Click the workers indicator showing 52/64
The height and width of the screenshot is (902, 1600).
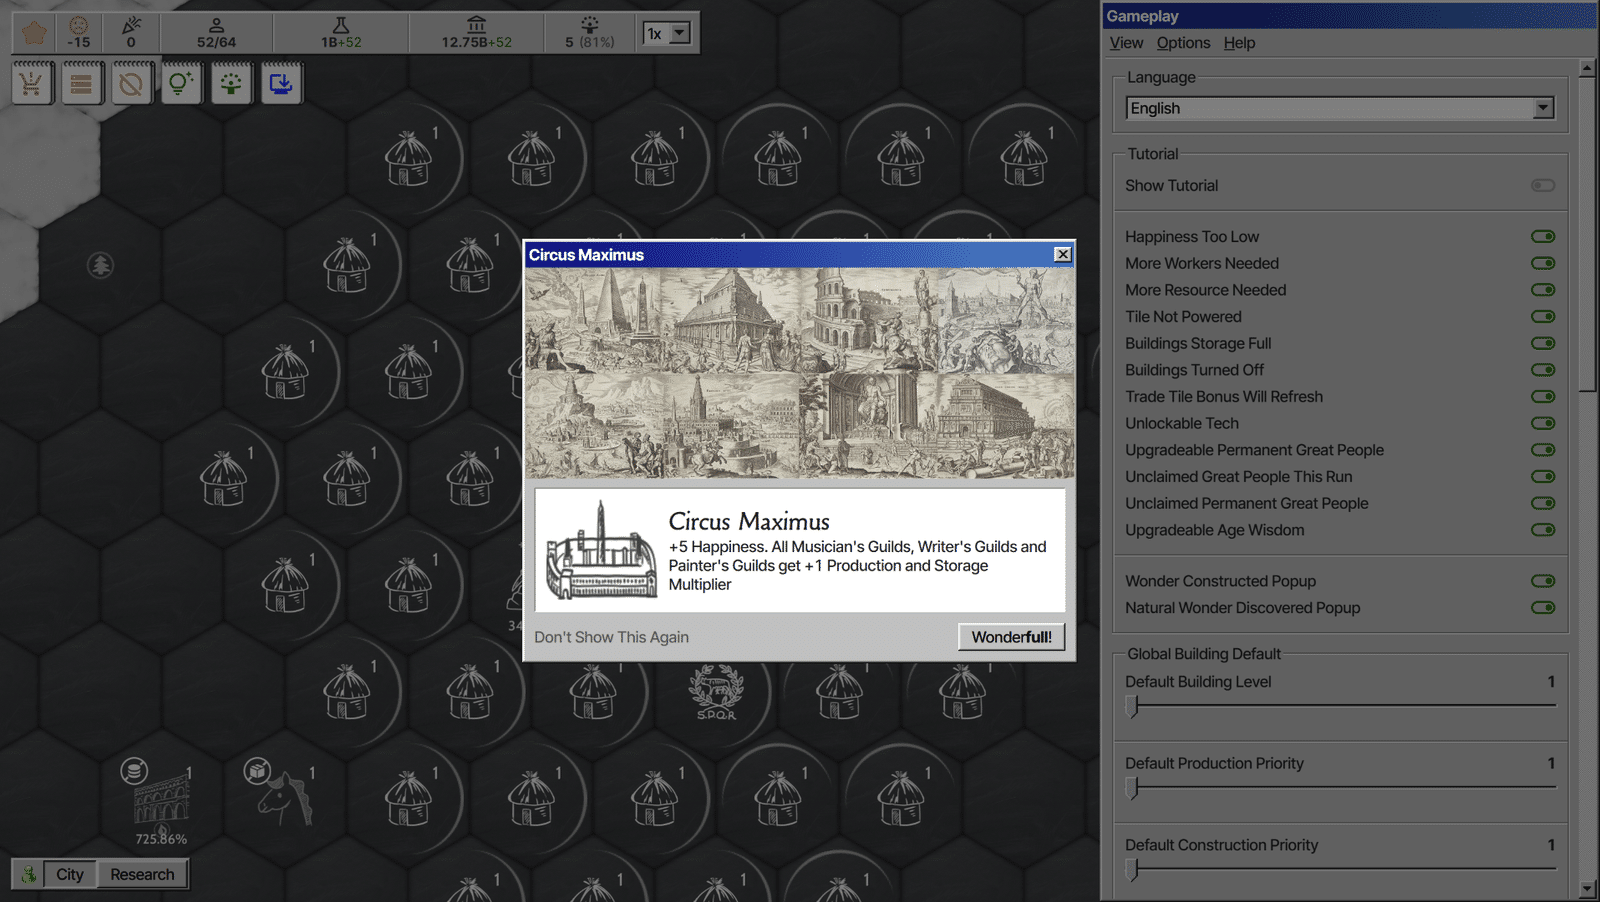click(216, 32)
